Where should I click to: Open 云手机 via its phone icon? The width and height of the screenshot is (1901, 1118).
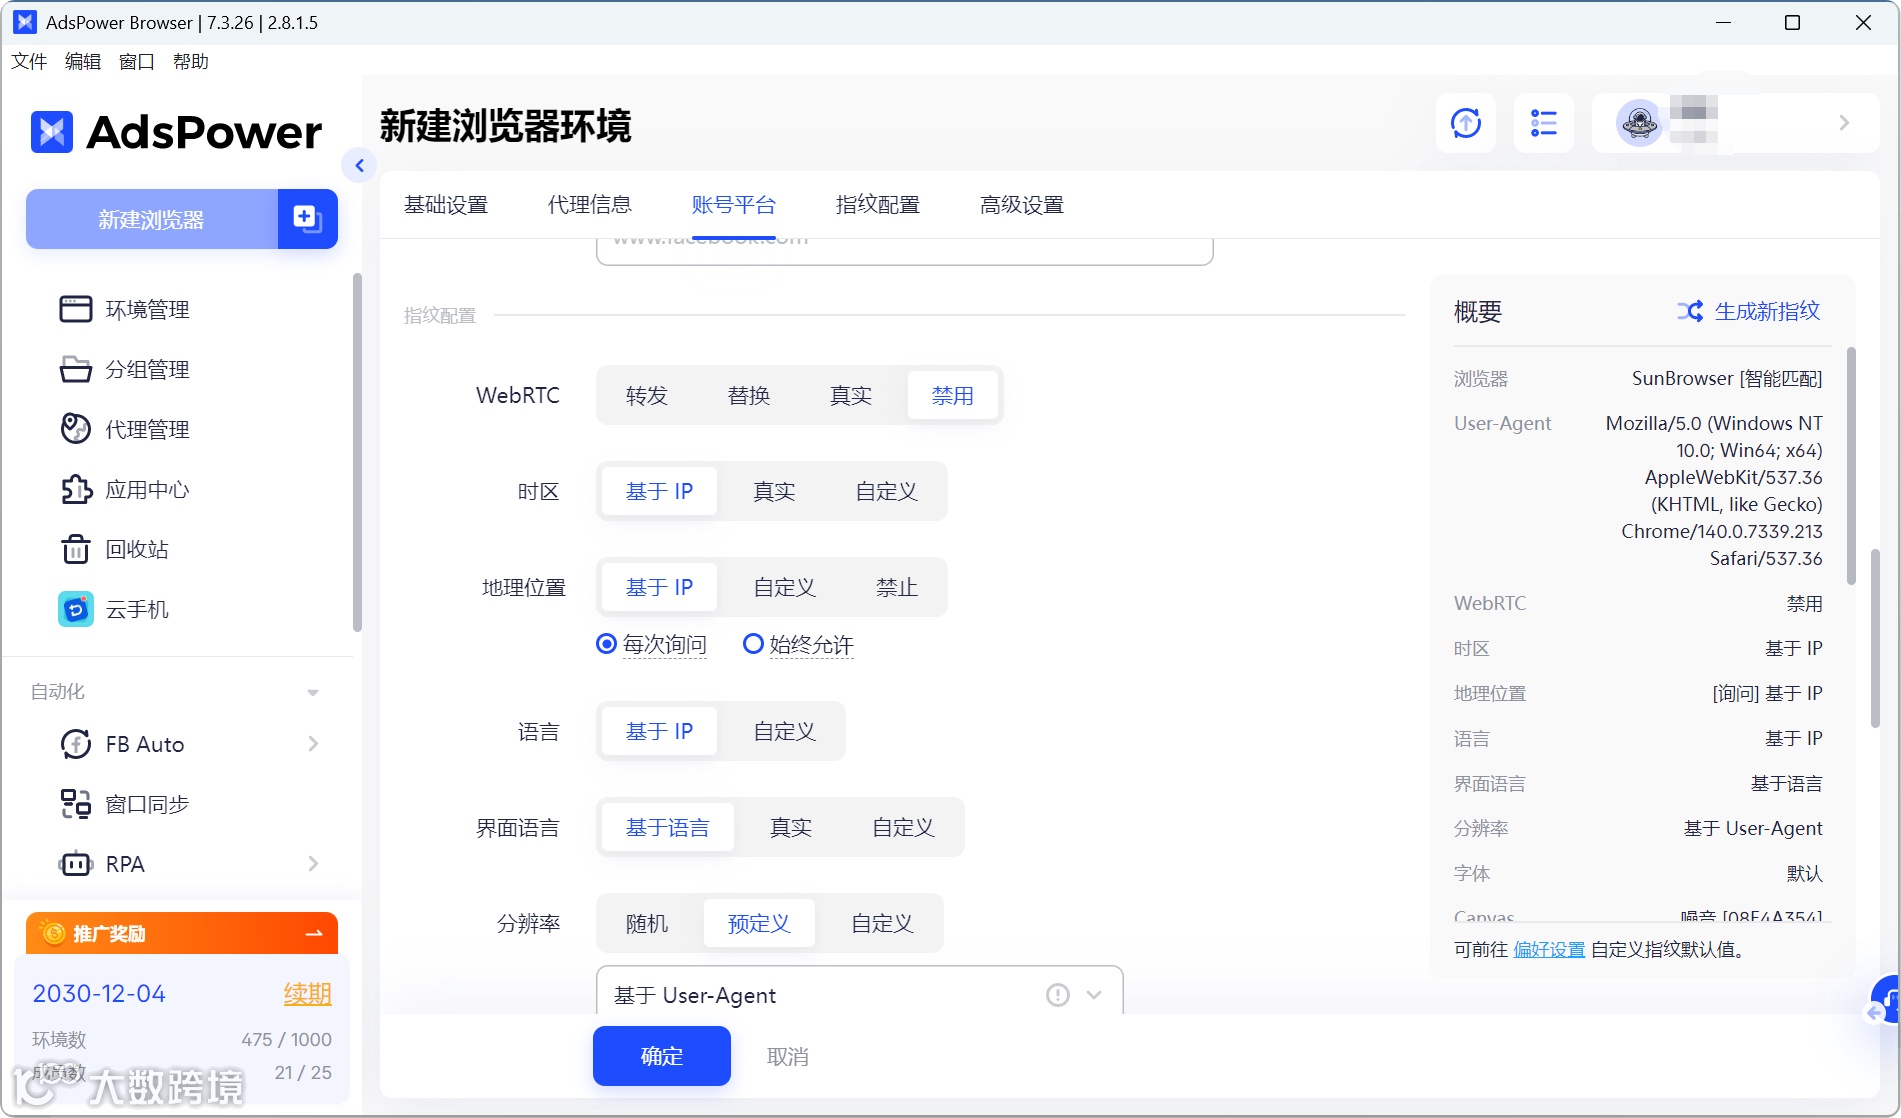tap(75, 609)
